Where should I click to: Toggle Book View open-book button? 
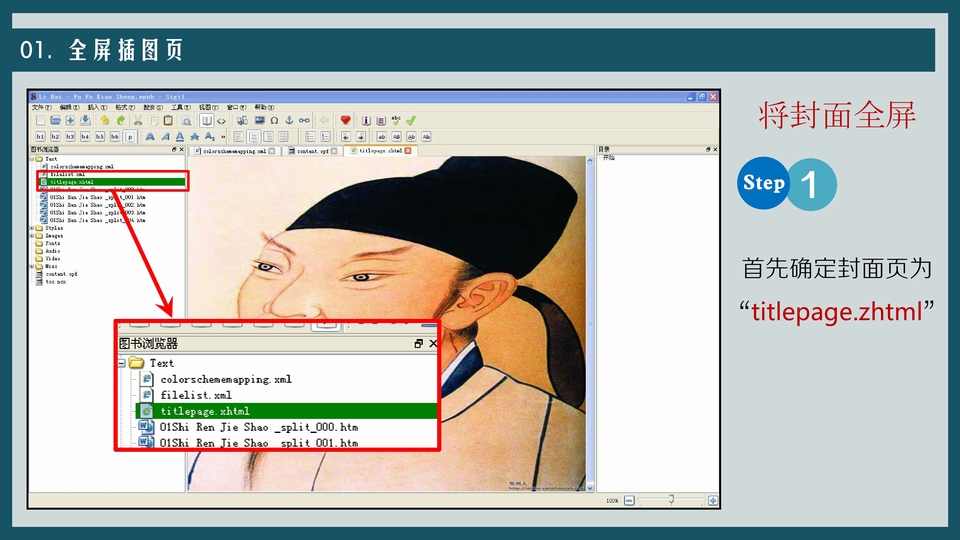point(206,120)
